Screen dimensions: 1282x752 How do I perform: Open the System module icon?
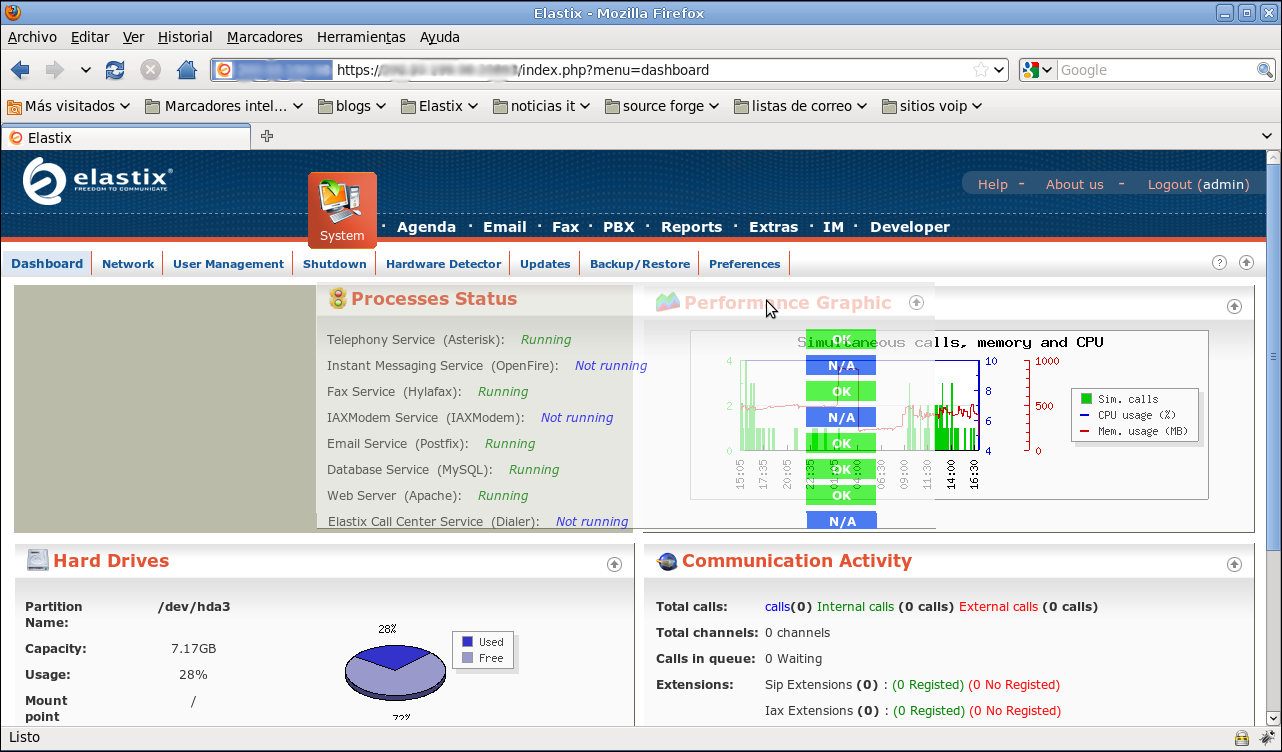tap(342, 210)
